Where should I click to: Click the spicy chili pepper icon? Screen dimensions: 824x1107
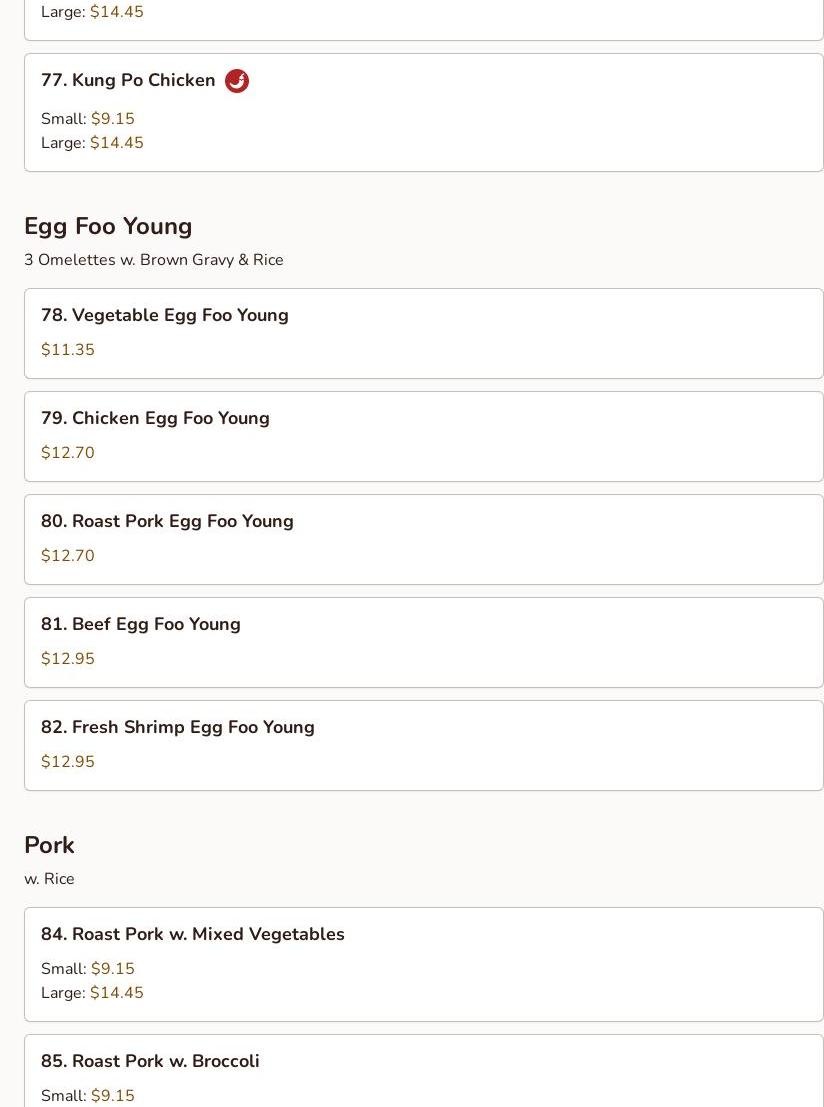click(237, 81)
